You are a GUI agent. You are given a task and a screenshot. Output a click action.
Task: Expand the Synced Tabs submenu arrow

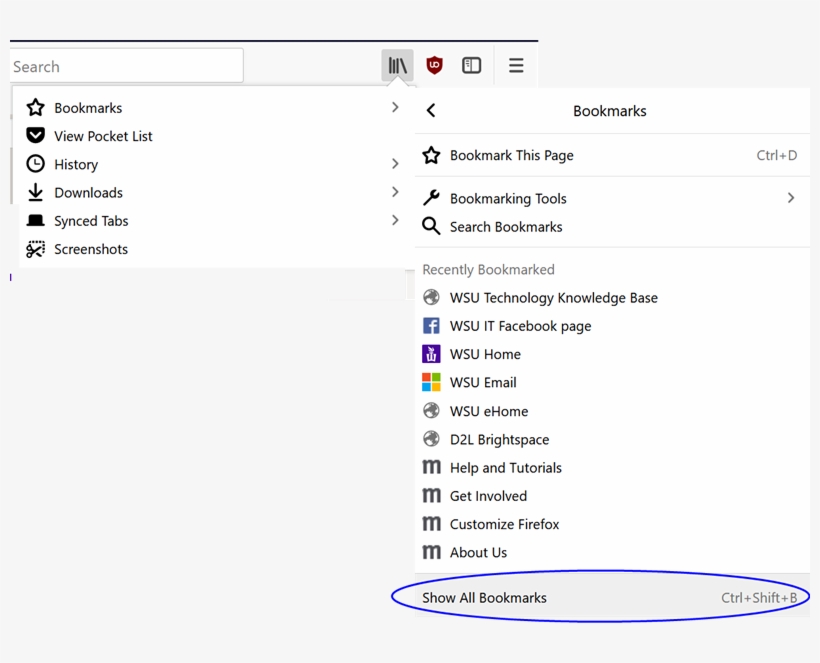pos(395,220)
